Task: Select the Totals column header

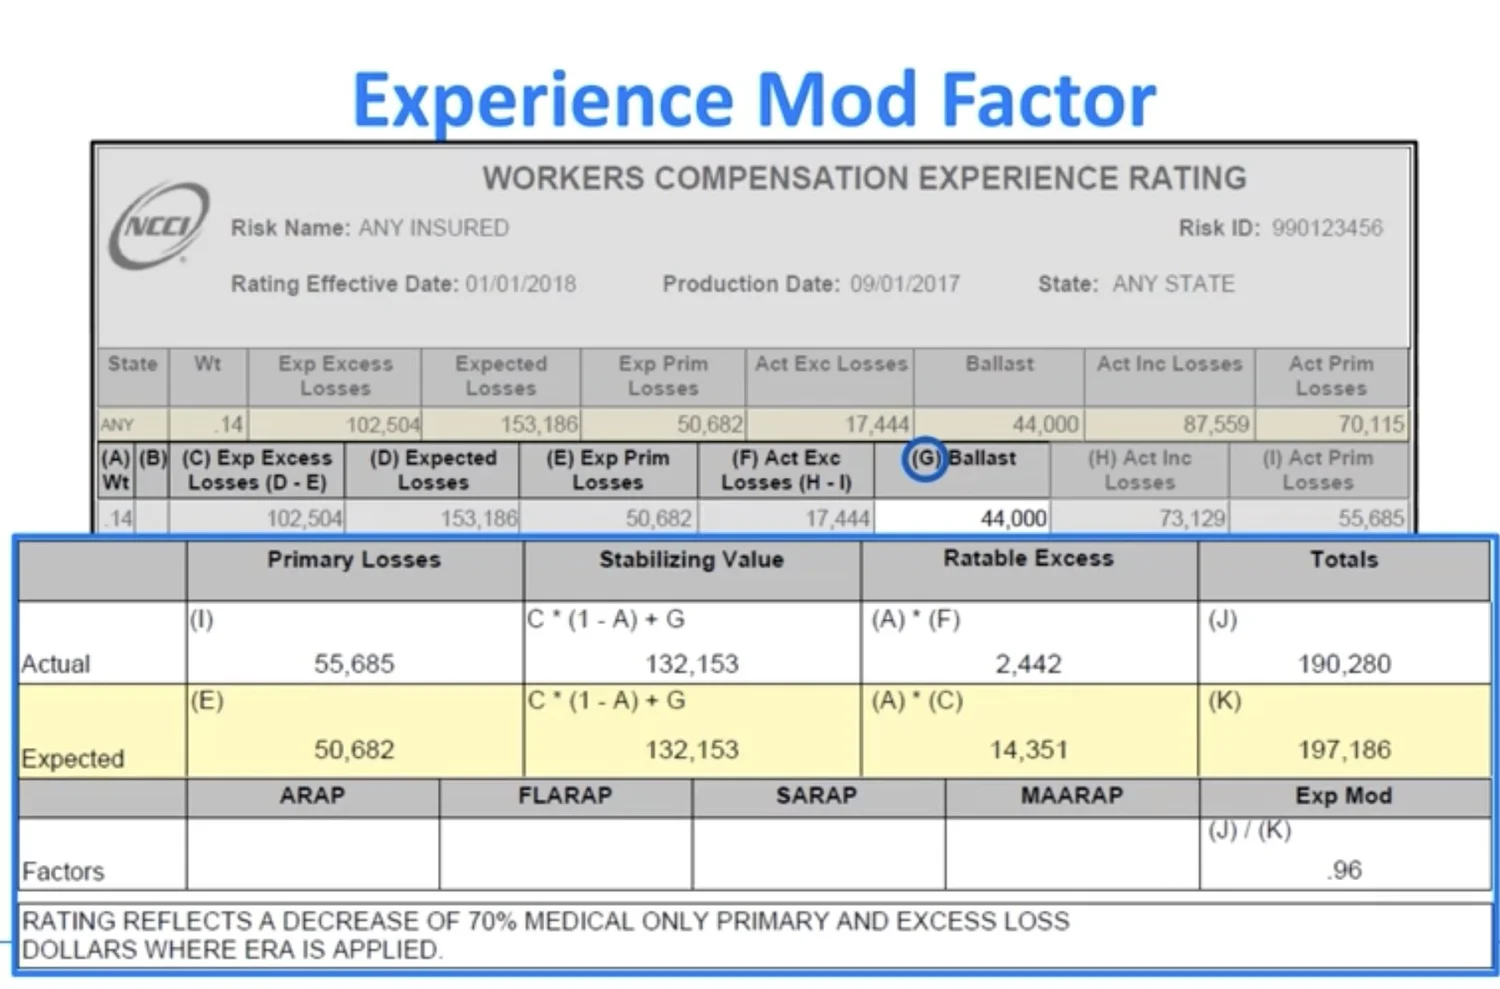Action: tap(1342, 560)
